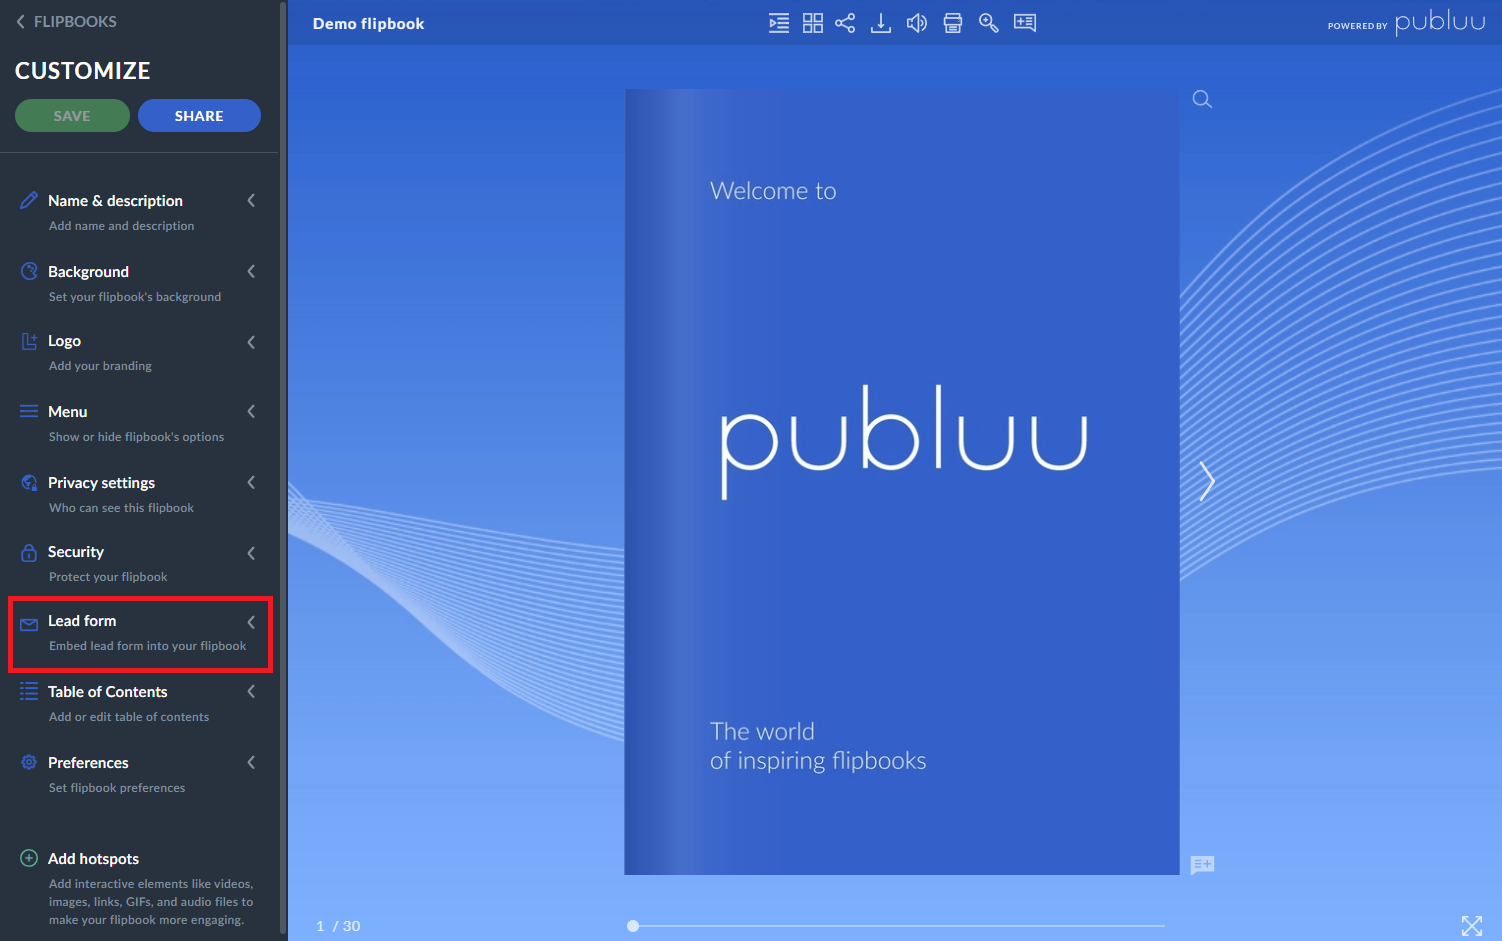Expand Menu section chevron
Image resolution: width=1502 pixels, height=941 pixels.
pos(251,411)
